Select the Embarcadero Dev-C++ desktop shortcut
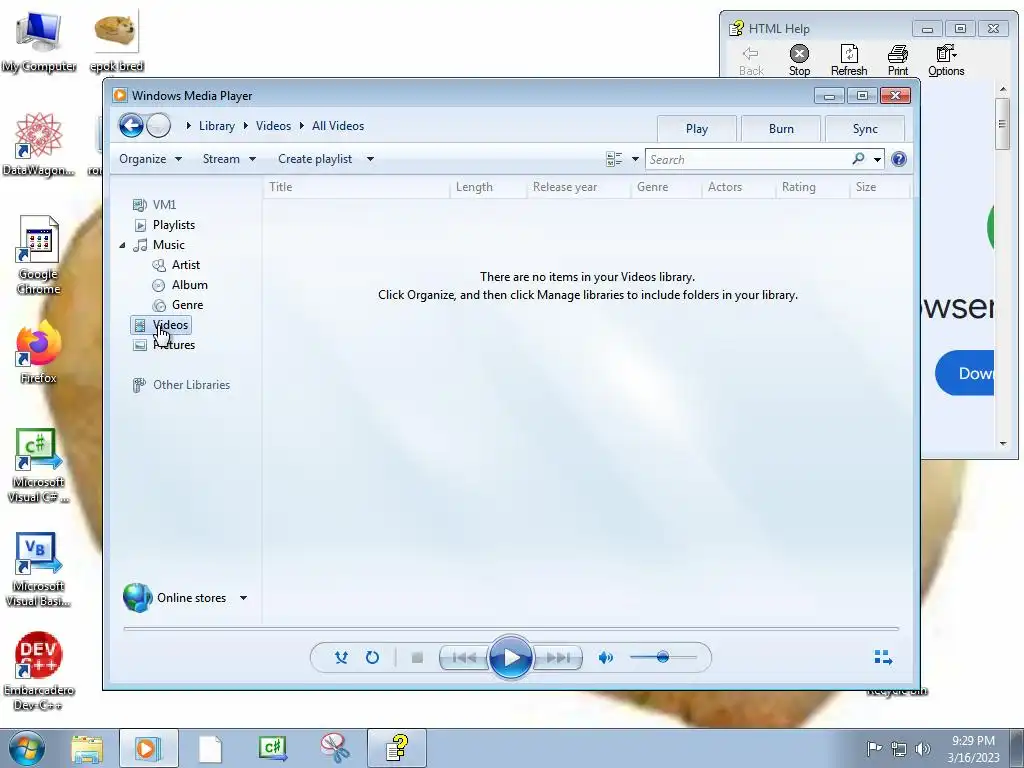Viewport: 1024px width, 768px height. [x=39, y=671]
